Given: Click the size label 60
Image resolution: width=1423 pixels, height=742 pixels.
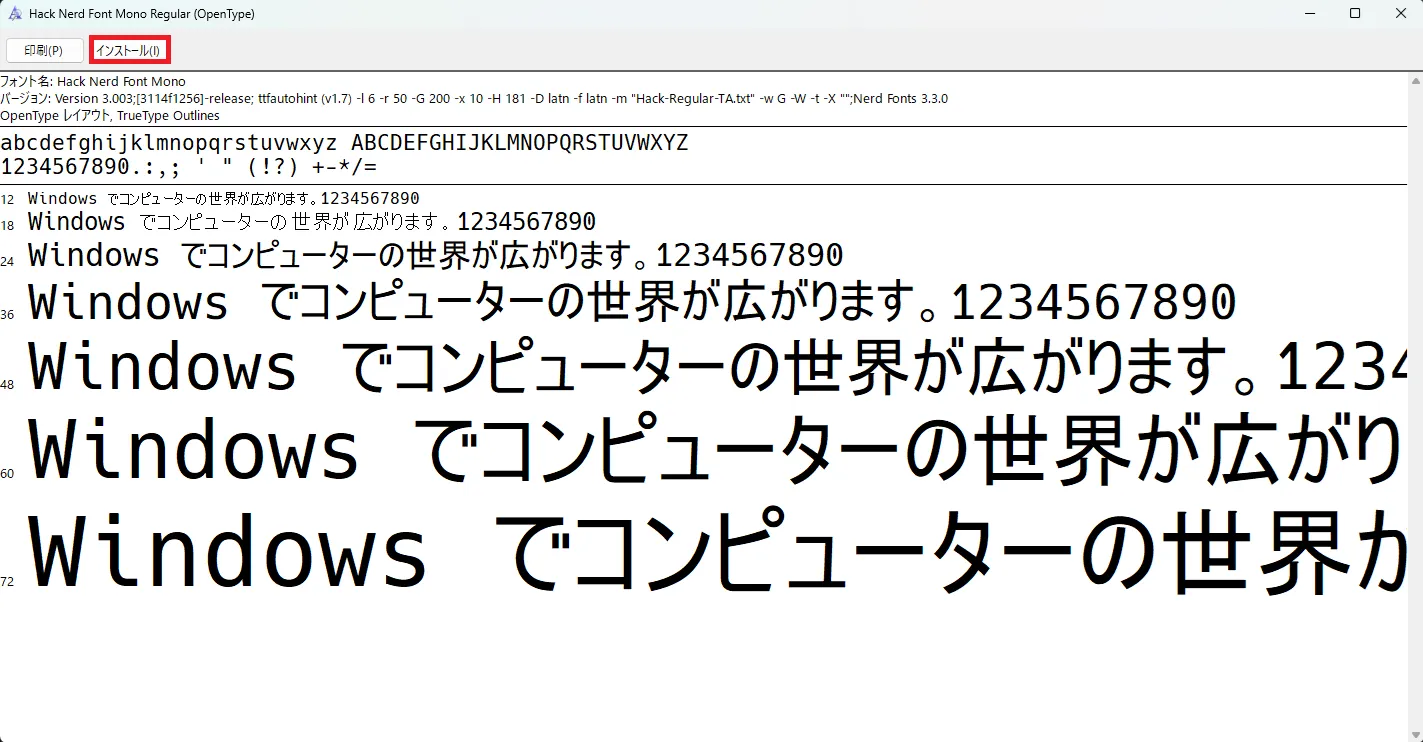Looking at the screenshot, I should click(7, 473).
